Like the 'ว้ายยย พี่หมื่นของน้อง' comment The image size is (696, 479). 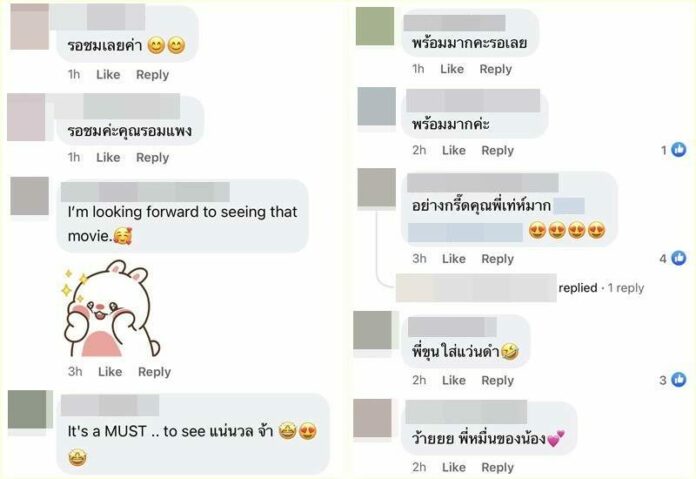454,467
